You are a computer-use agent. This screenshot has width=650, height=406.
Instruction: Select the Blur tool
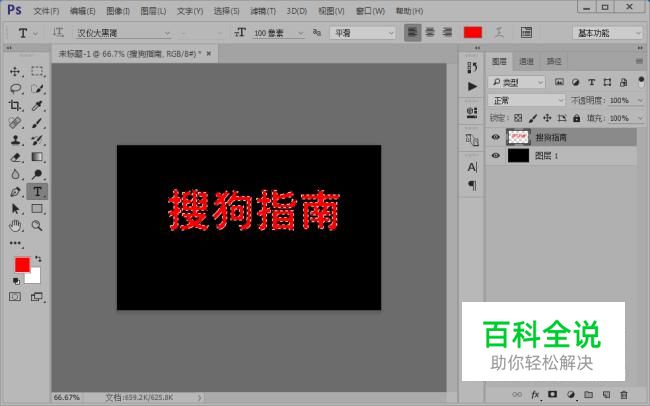pos(15,174)
